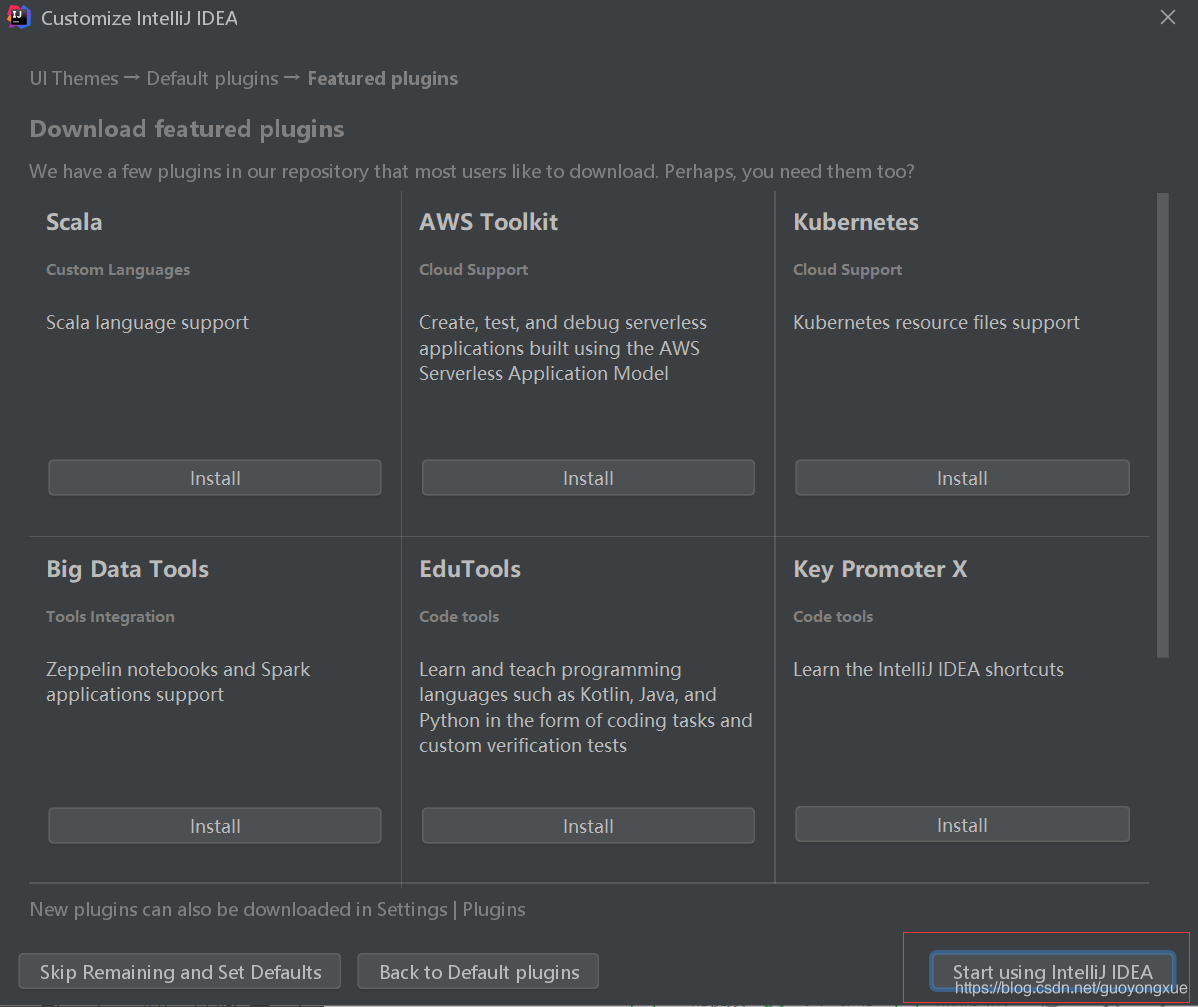The image size is (1198, 1007).
Task: Start using IntelliJ IDEA
Action: (1052, 971)
